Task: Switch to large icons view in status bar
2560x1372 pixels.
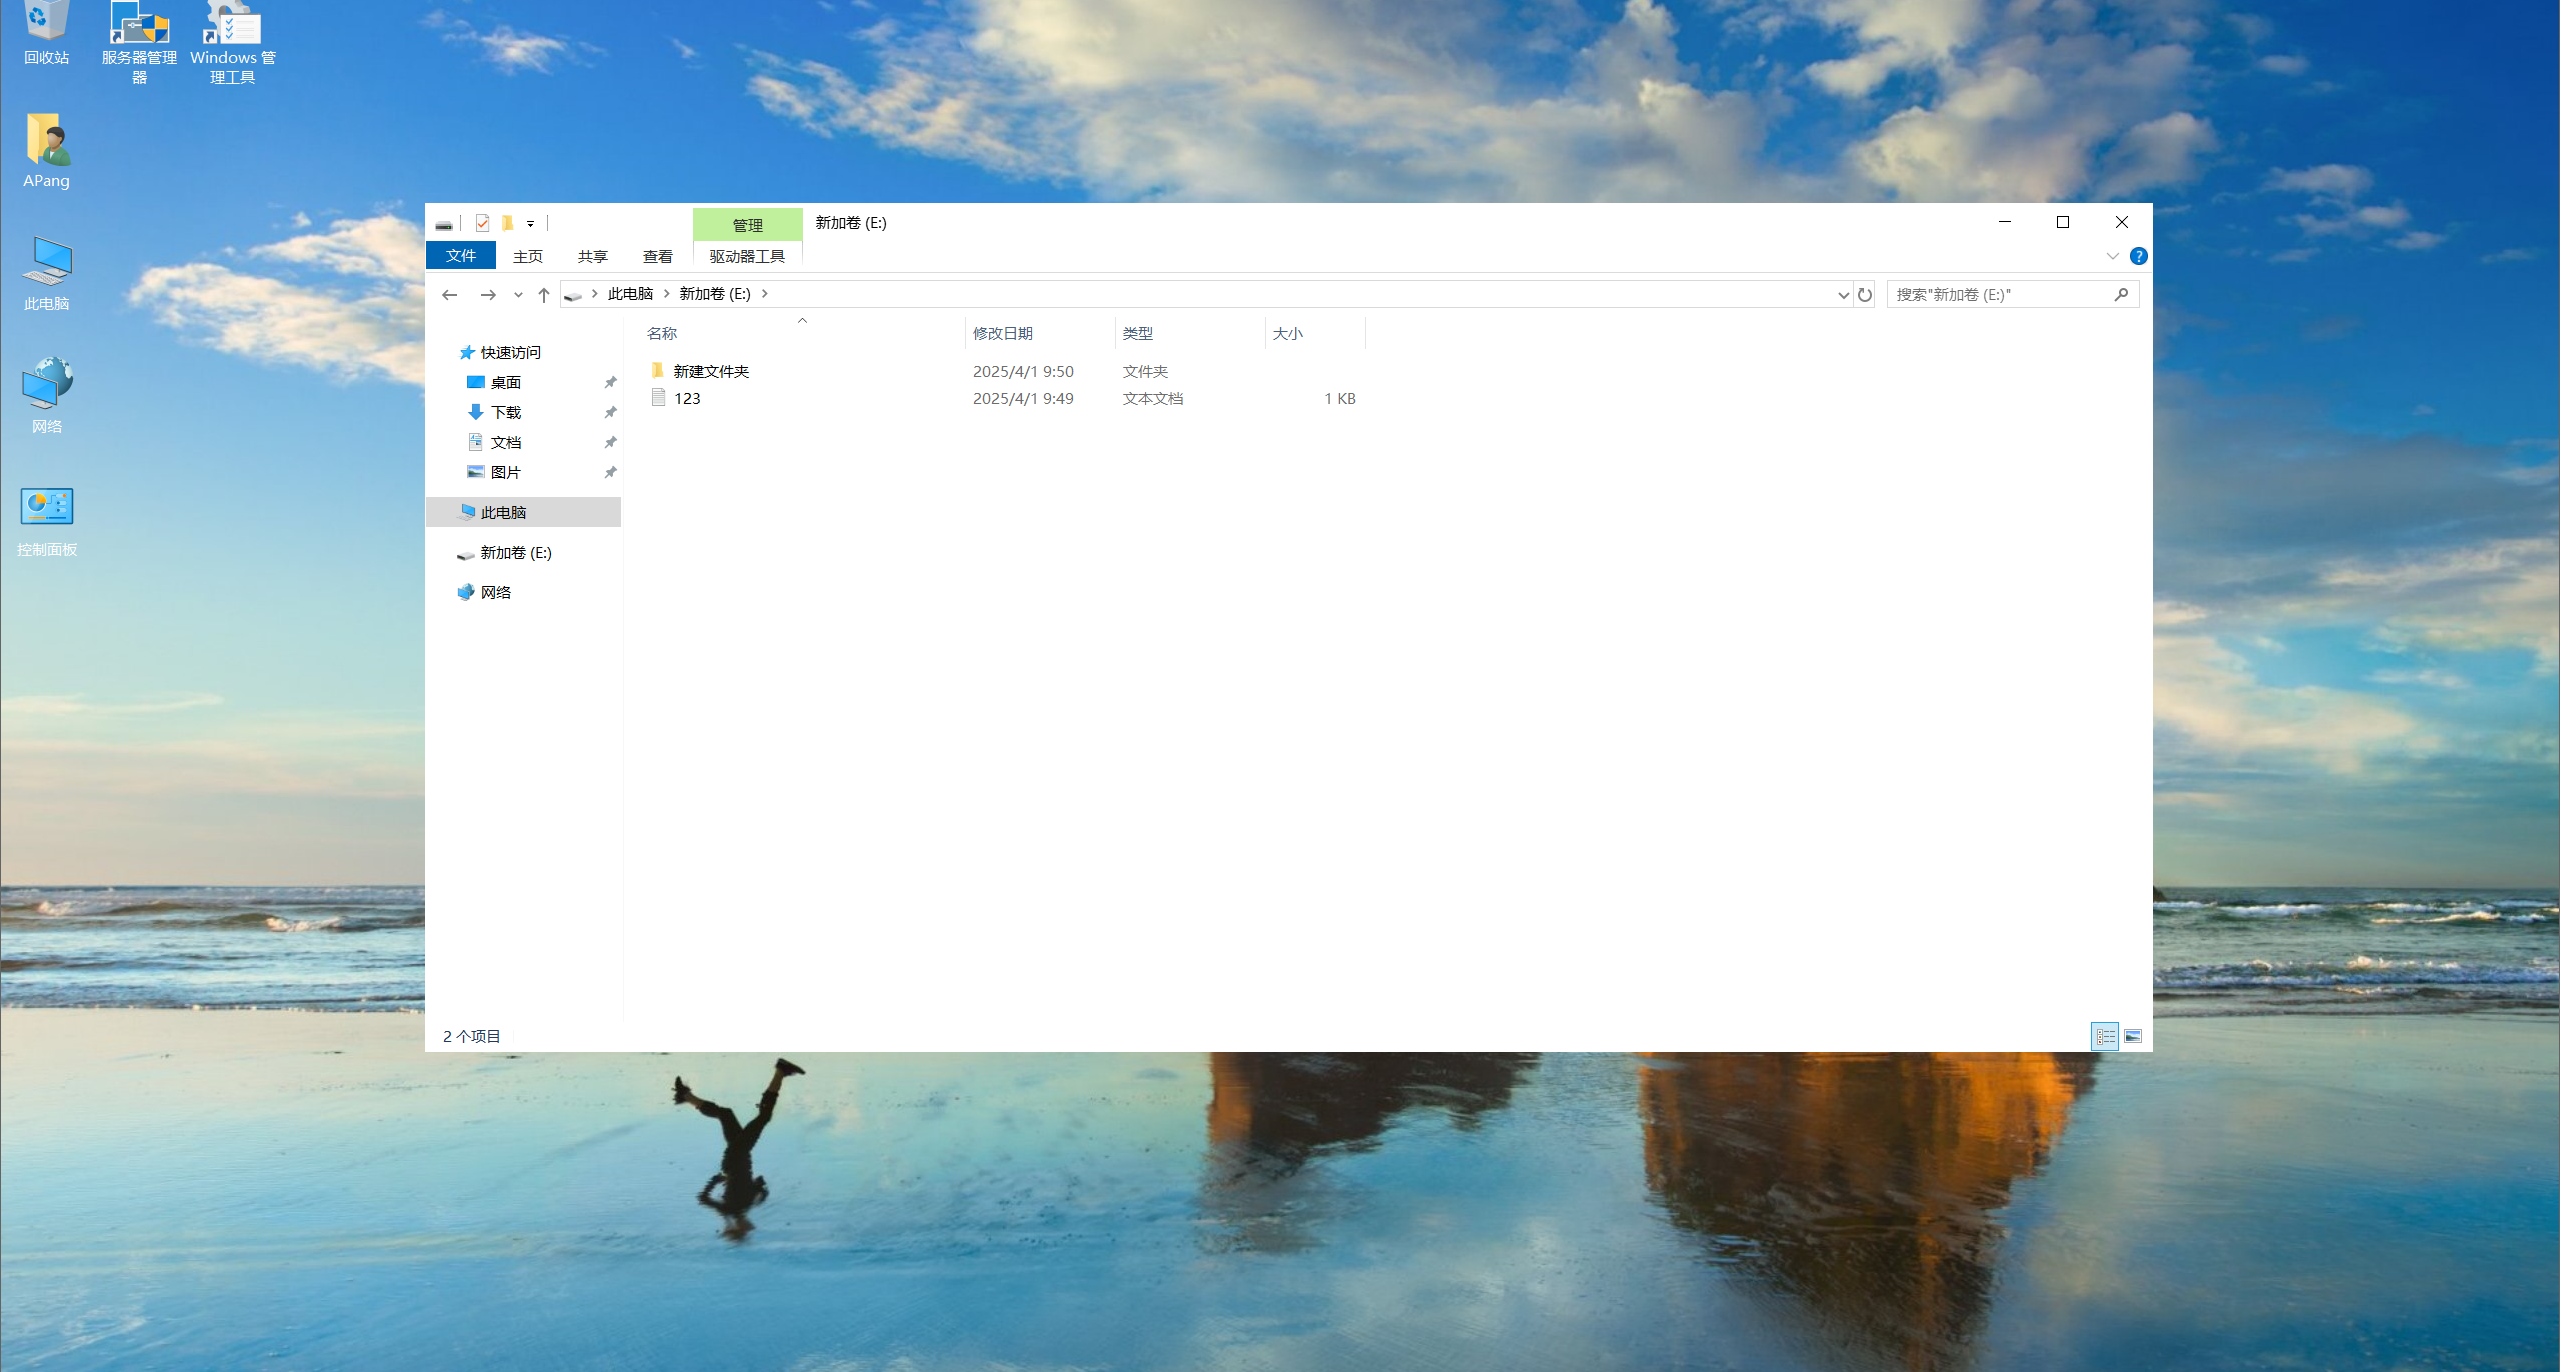Action: coord(2133,1036)
